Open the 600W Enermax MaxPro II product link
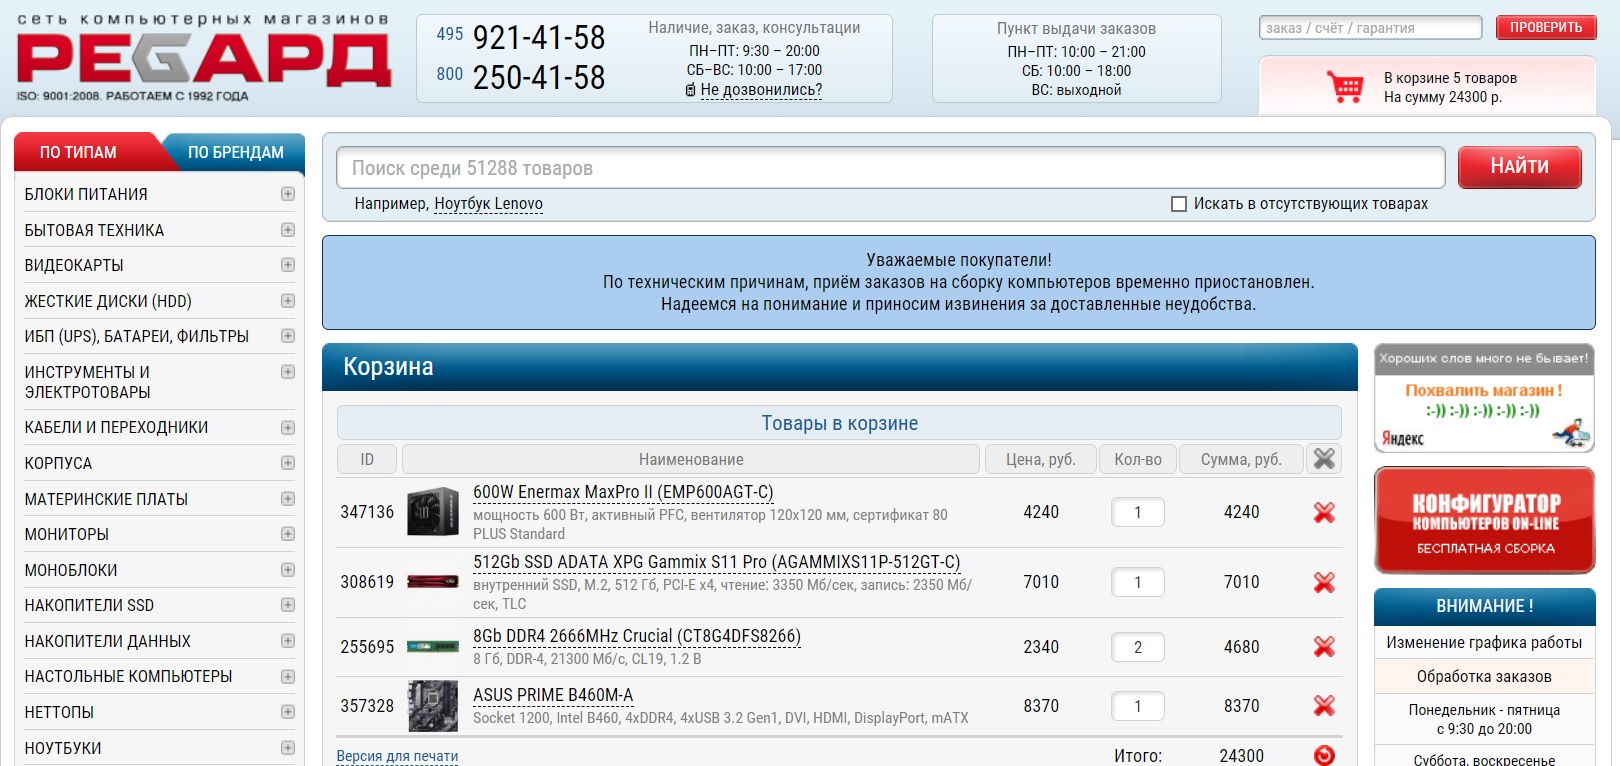The image size is (1620, 766). [623, 492]
